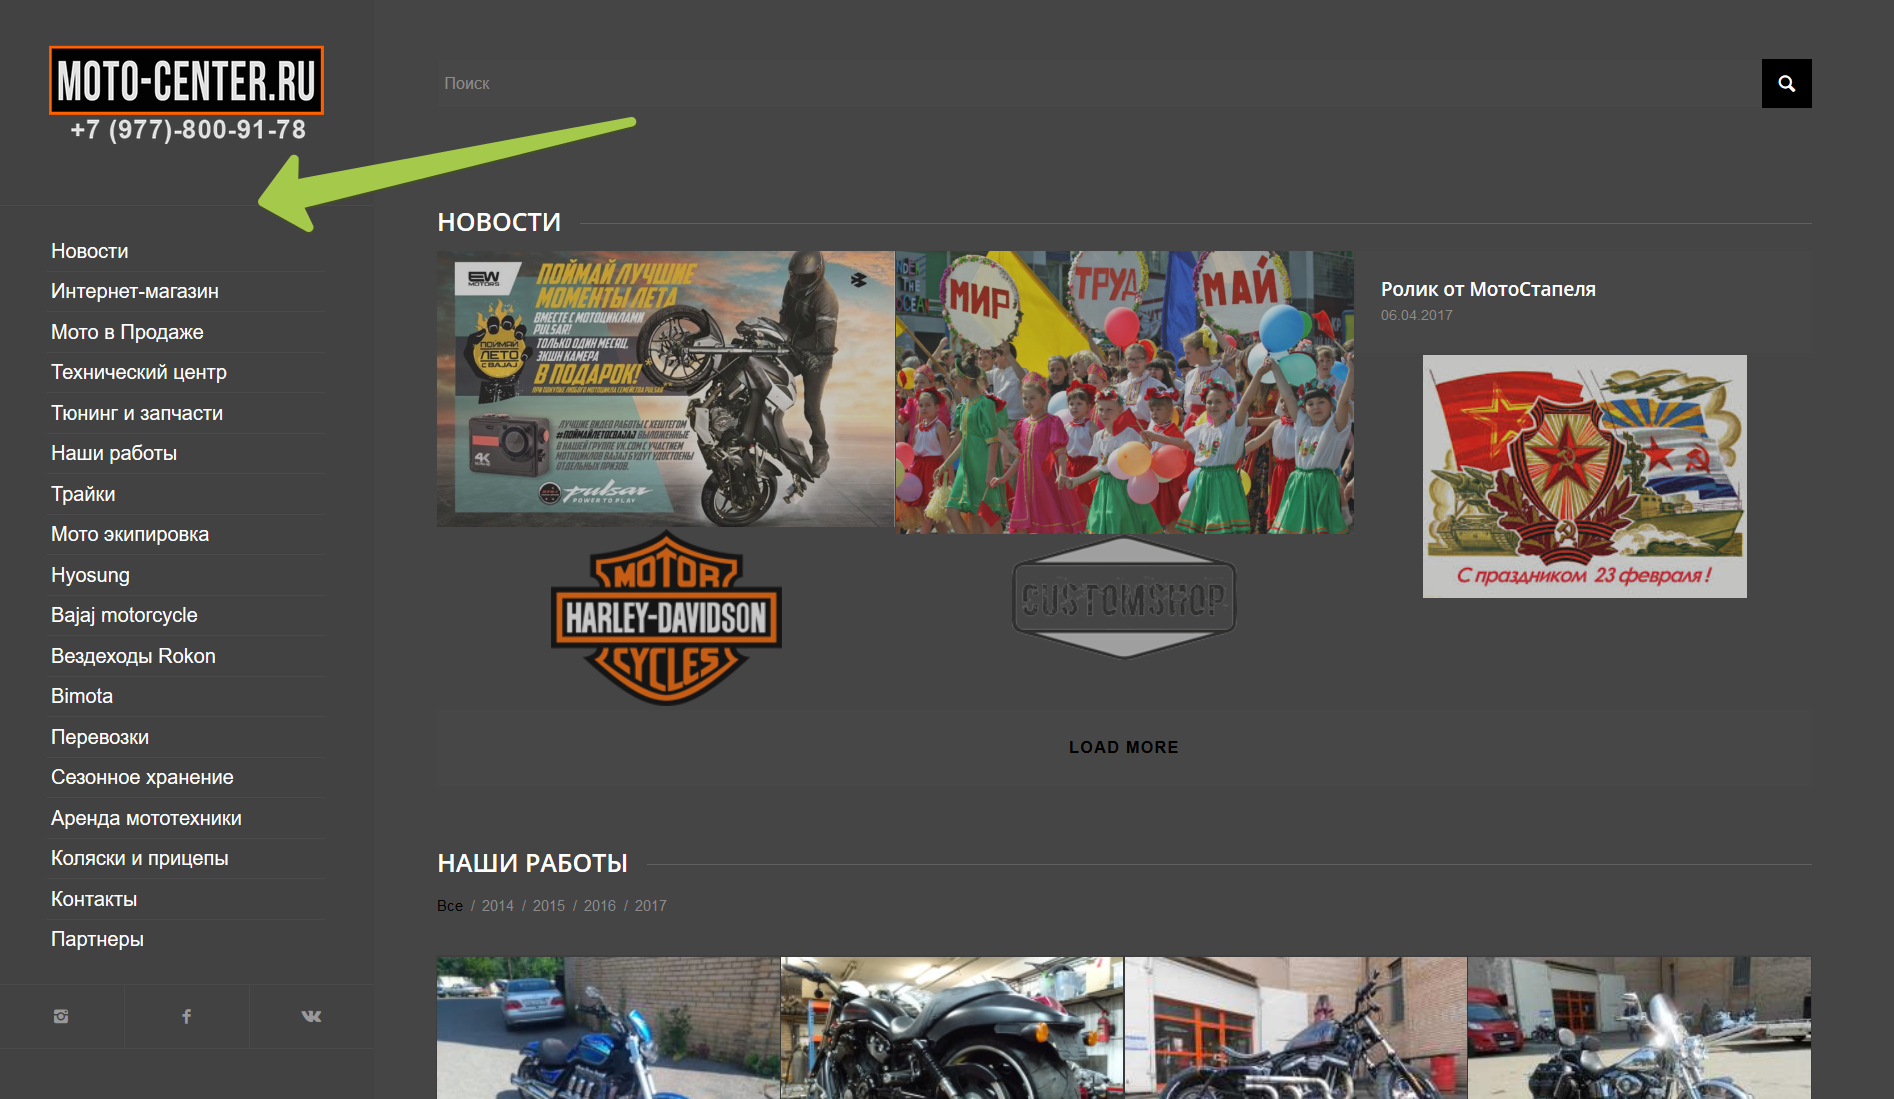Filter works by 2015
The image size is (1894, 1099).
[x=548, y=906]
